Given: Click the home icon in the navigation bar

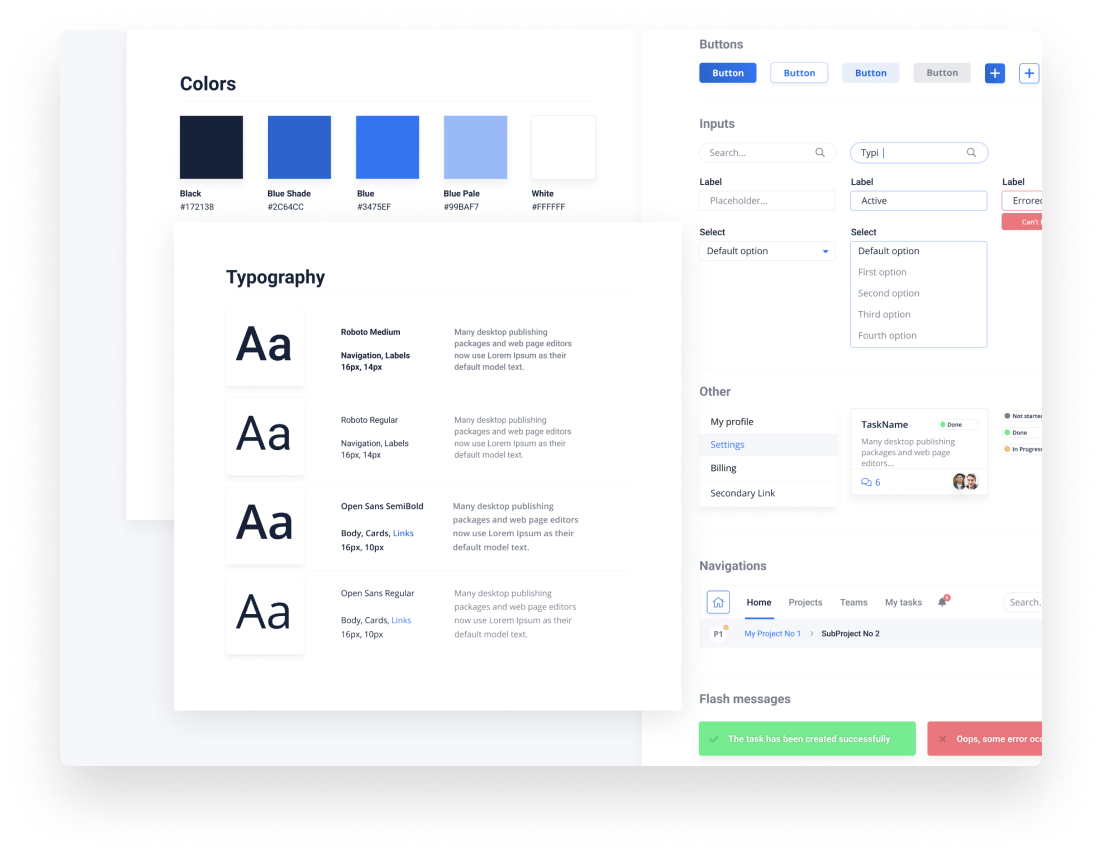Looking at the screenshot, I should [x=718, y=602].
